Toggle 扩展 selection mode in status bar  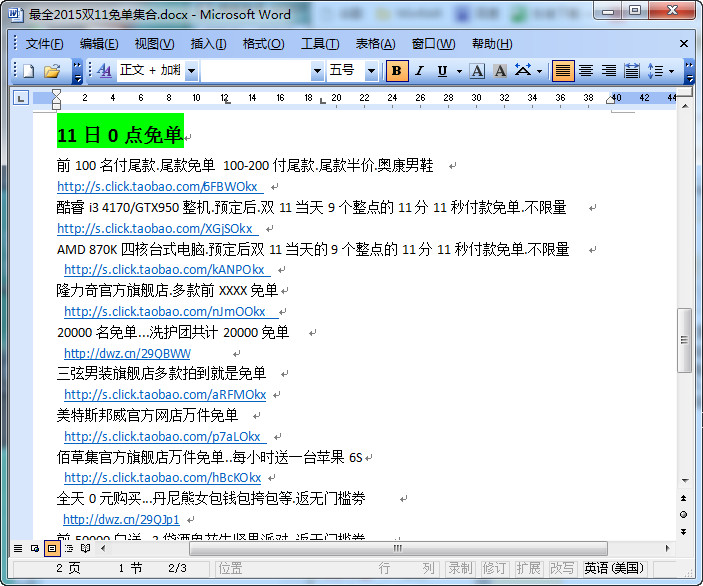528,569
